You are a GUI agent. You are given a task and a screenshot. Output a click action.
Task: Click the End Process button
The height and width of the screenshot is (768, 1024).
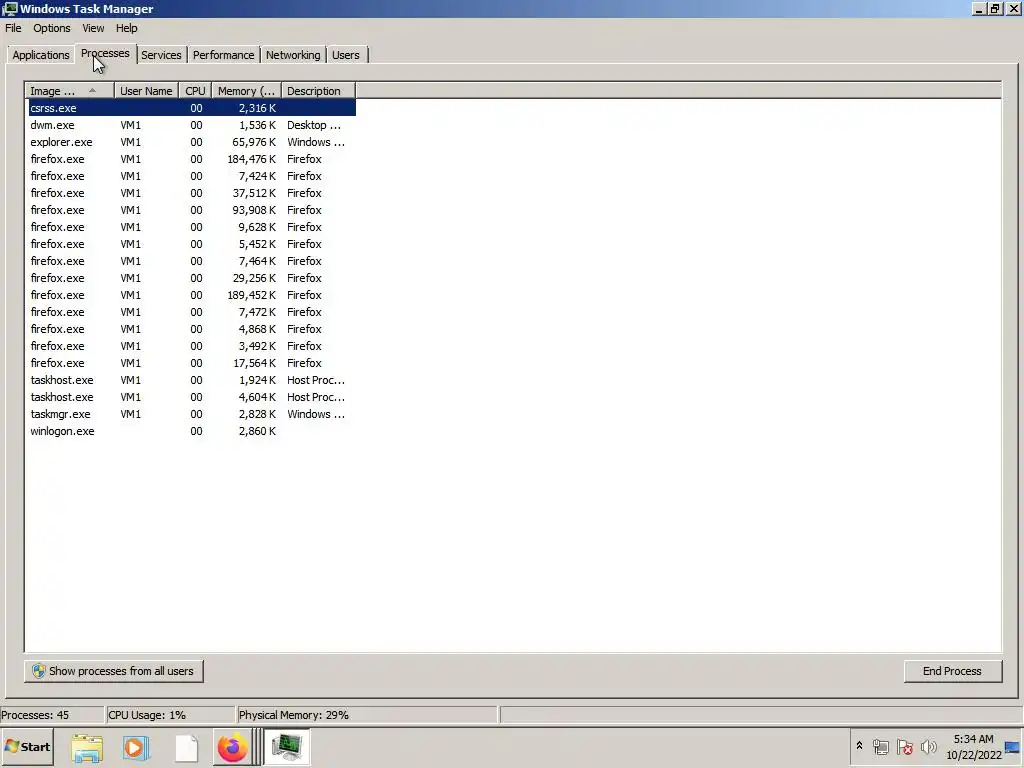pos(952,671)
